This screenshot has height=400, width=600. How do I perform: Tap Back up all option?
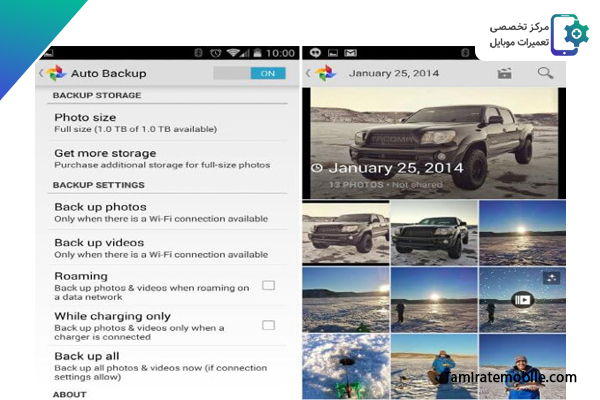[x=168, y=366]
